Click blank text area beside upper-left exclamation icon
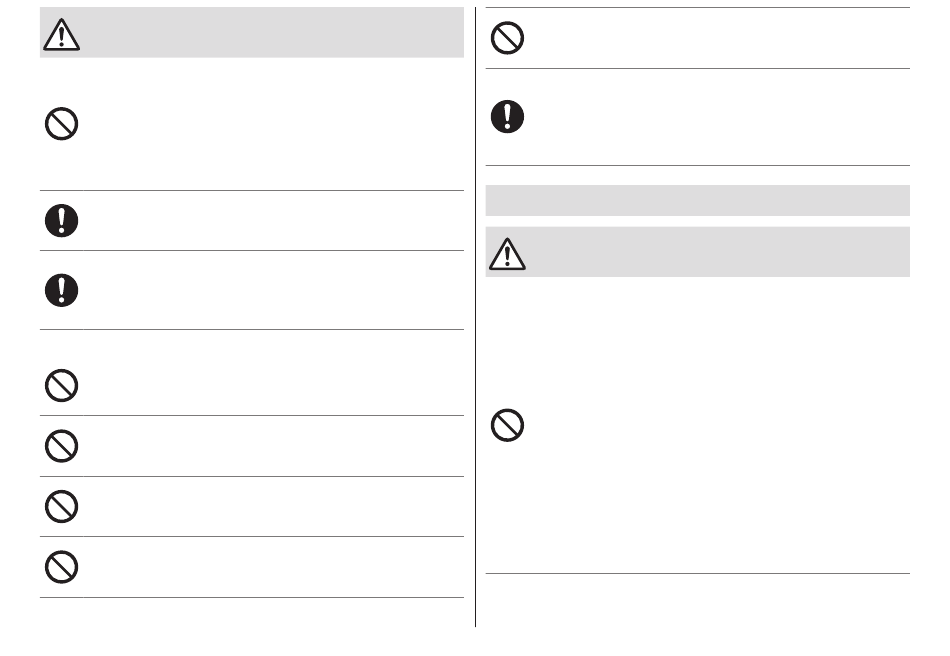 273,220
